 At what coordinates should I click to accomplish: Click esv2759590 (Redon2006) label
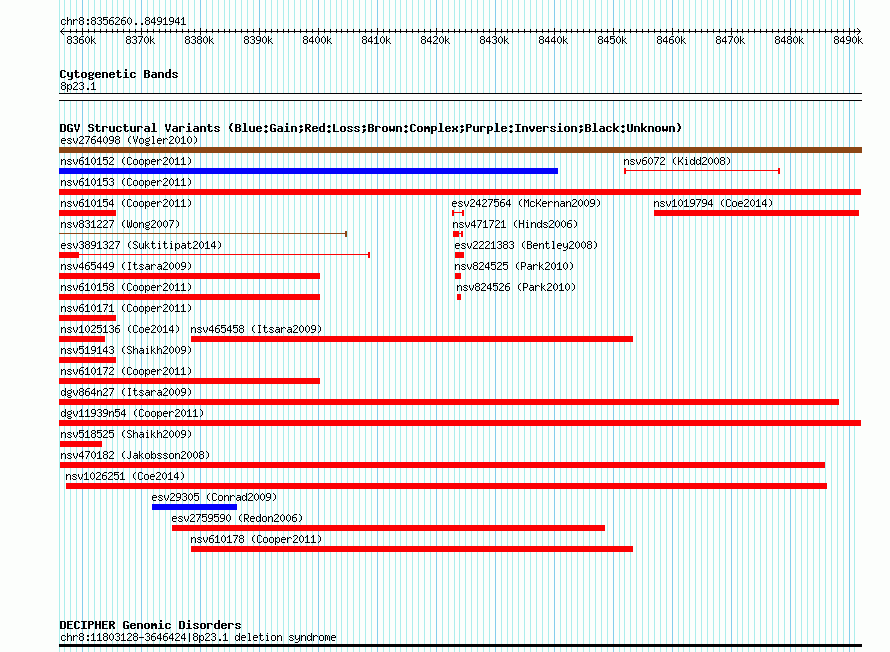tap(237, 518)
